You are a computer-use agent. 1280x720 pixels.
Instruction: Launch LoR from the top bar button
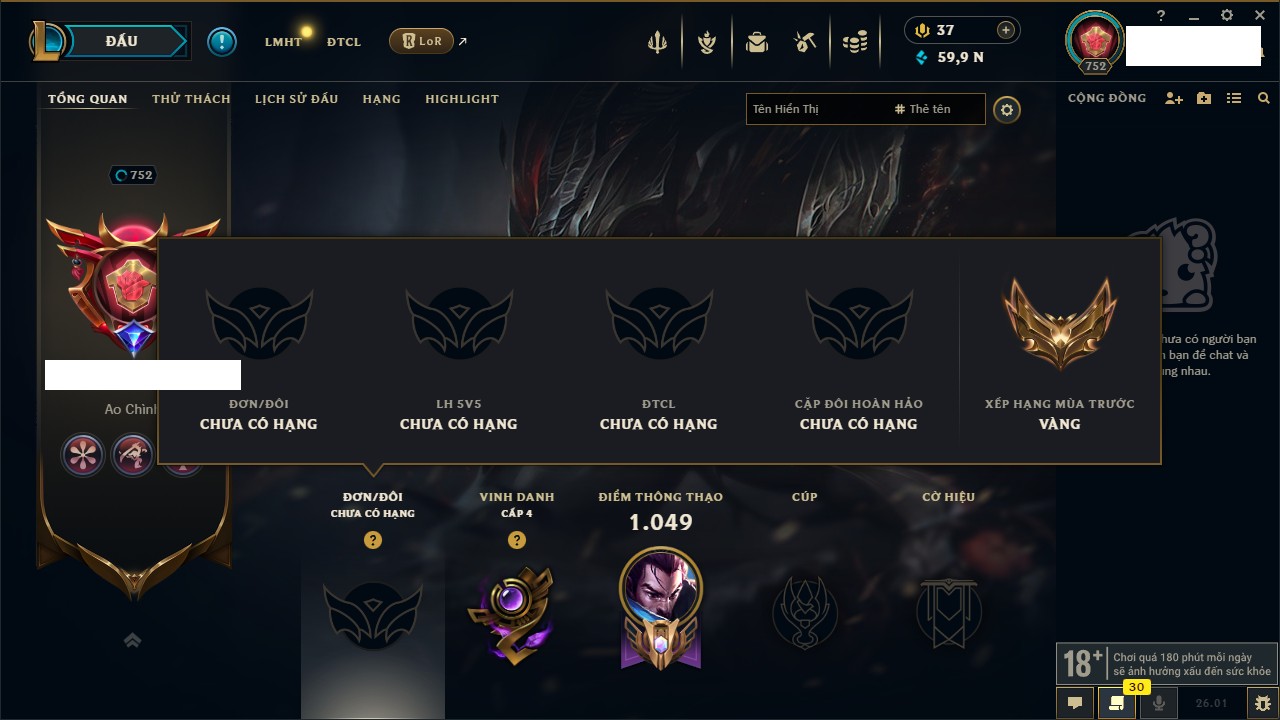coord(421,41)
